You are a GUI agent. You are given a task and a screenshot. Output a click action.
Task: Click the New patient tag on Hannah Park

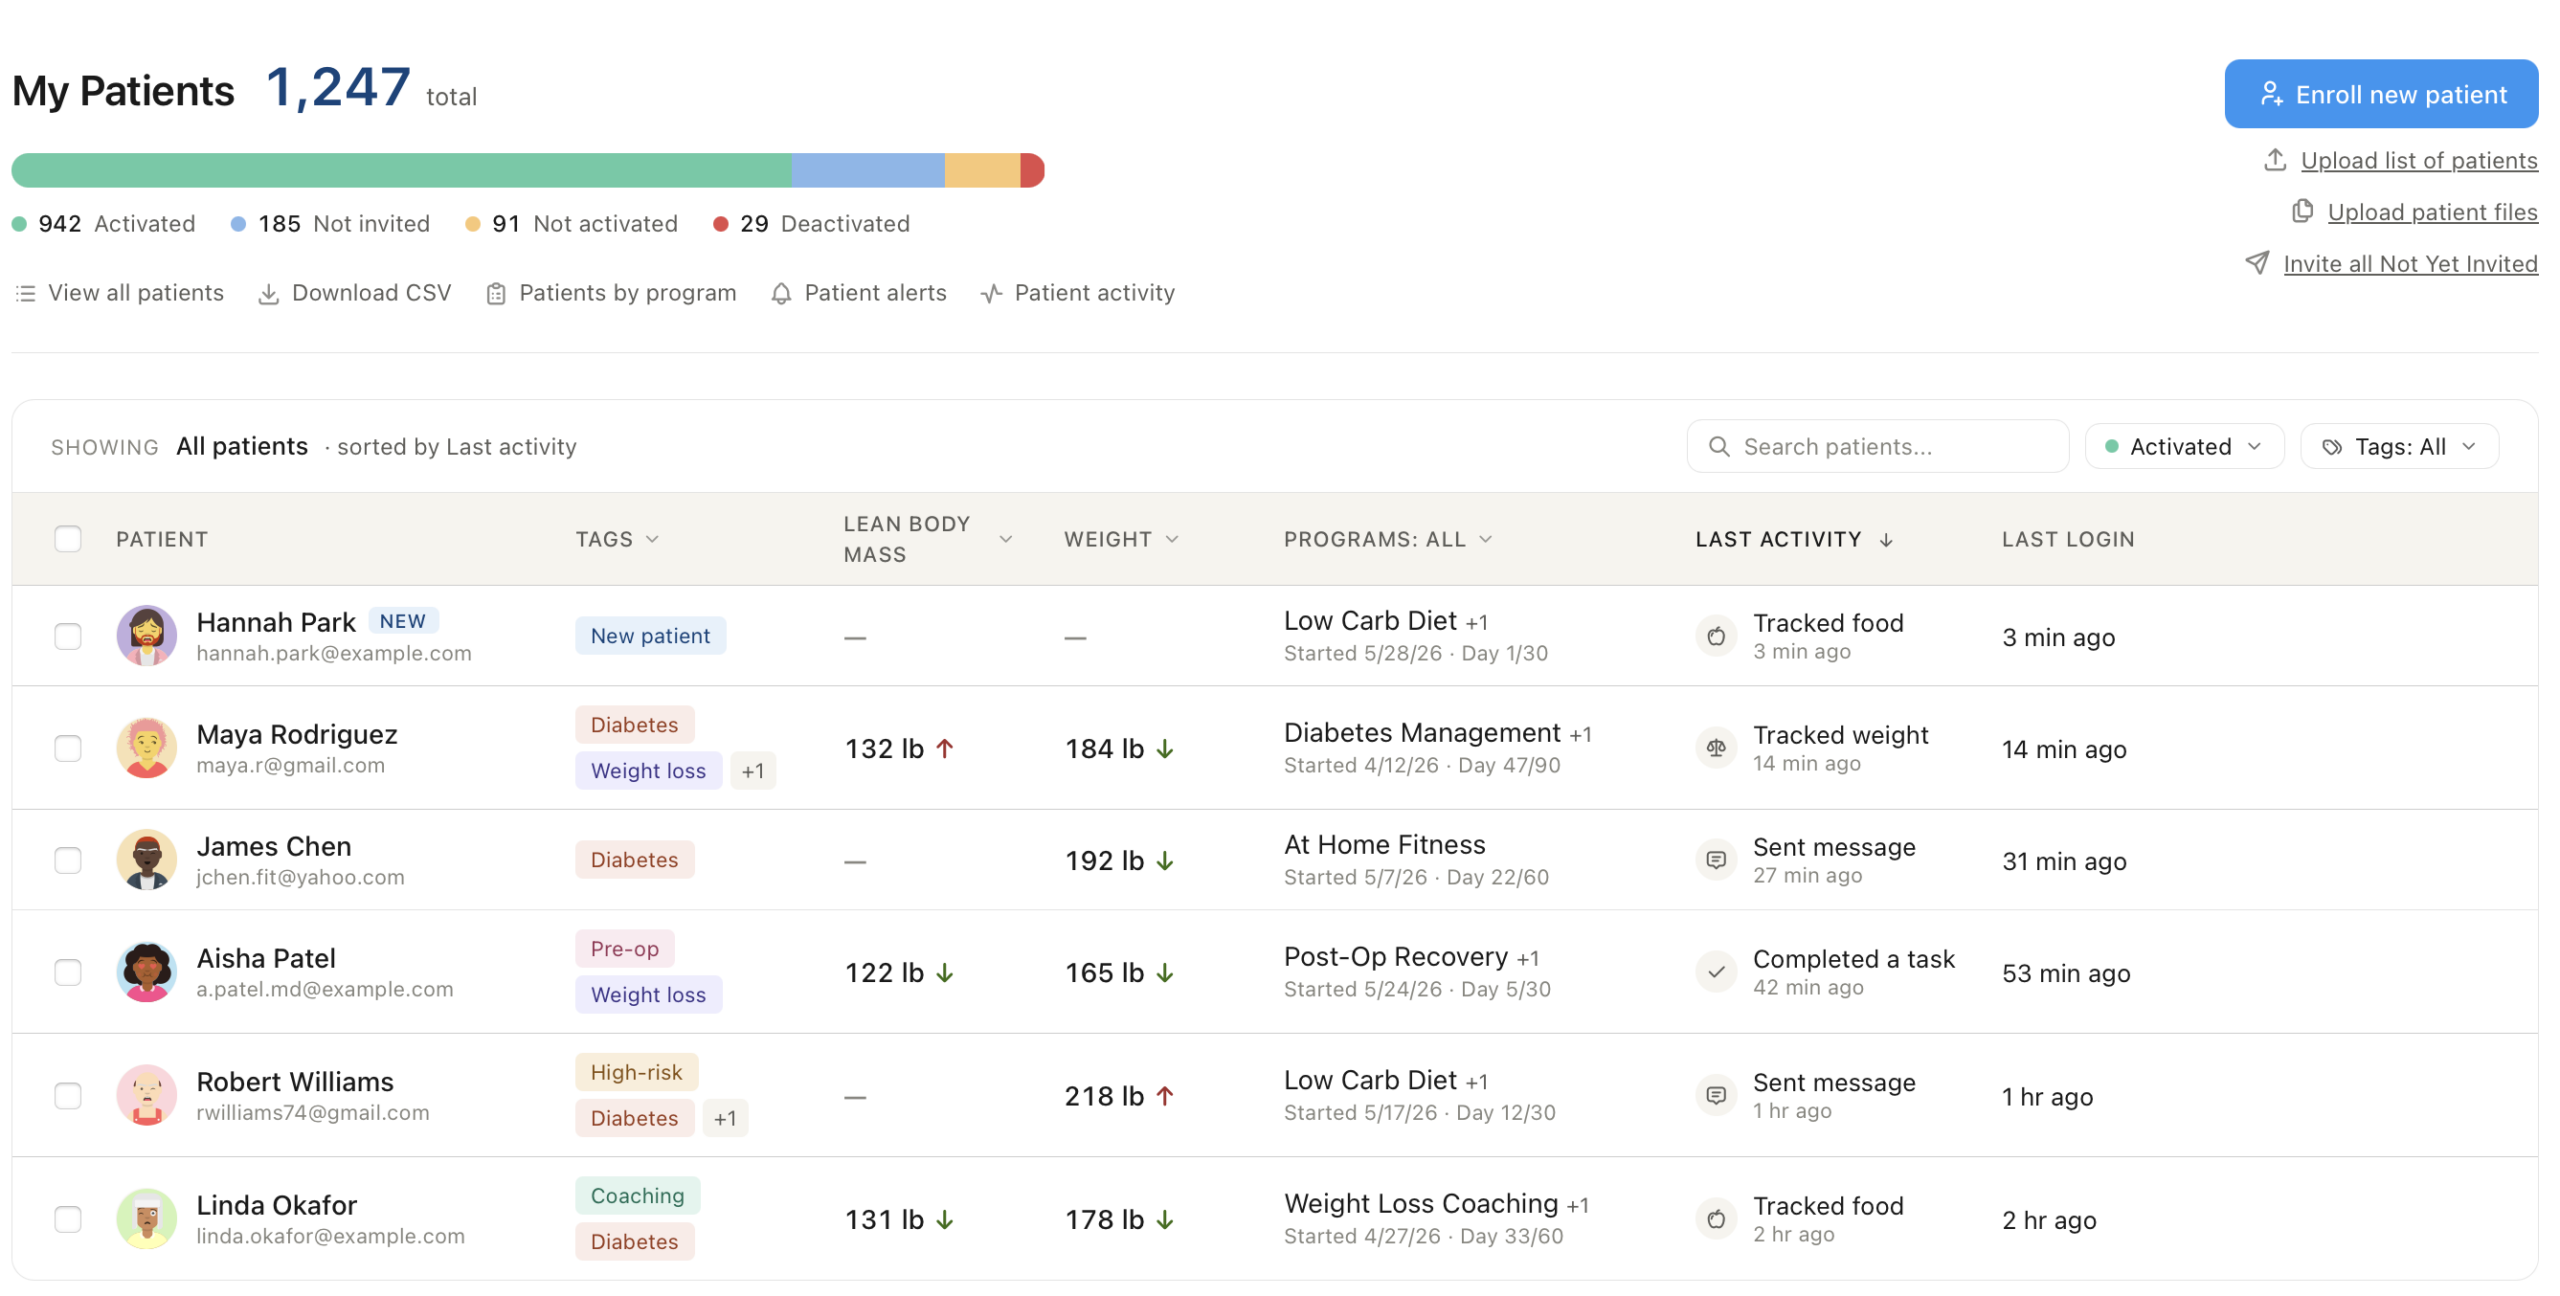650,636
